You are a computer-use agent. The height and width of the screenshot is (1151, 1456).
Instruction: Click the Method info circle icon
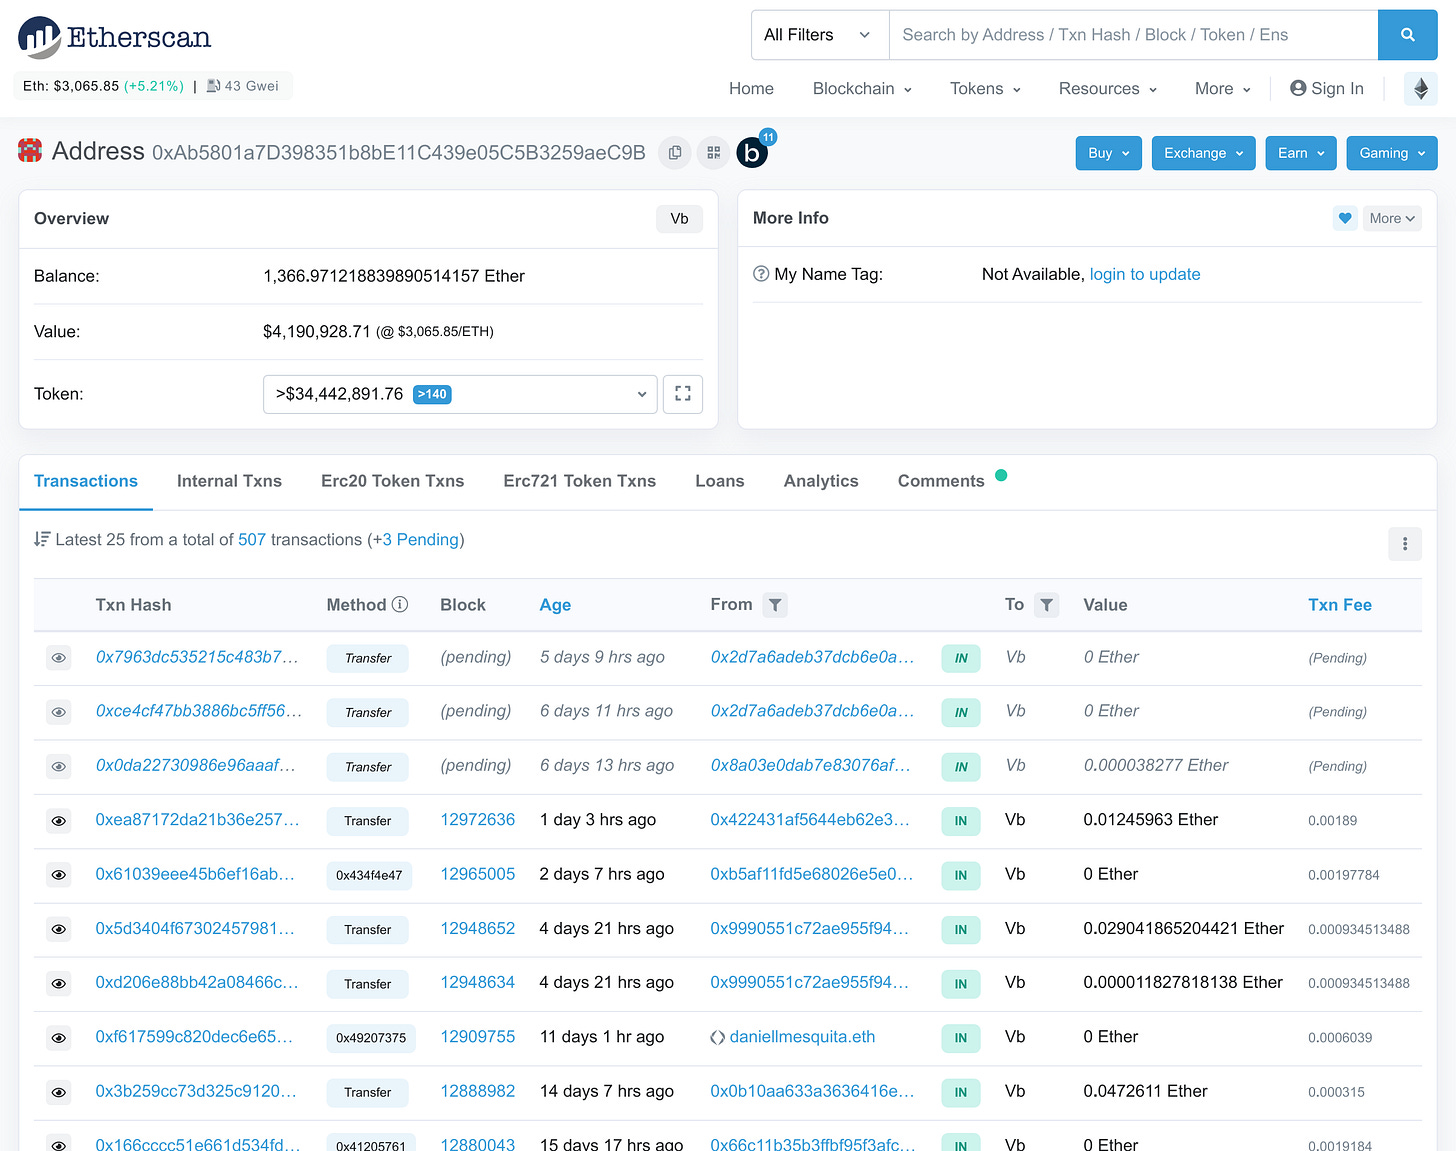click(400, 604)
